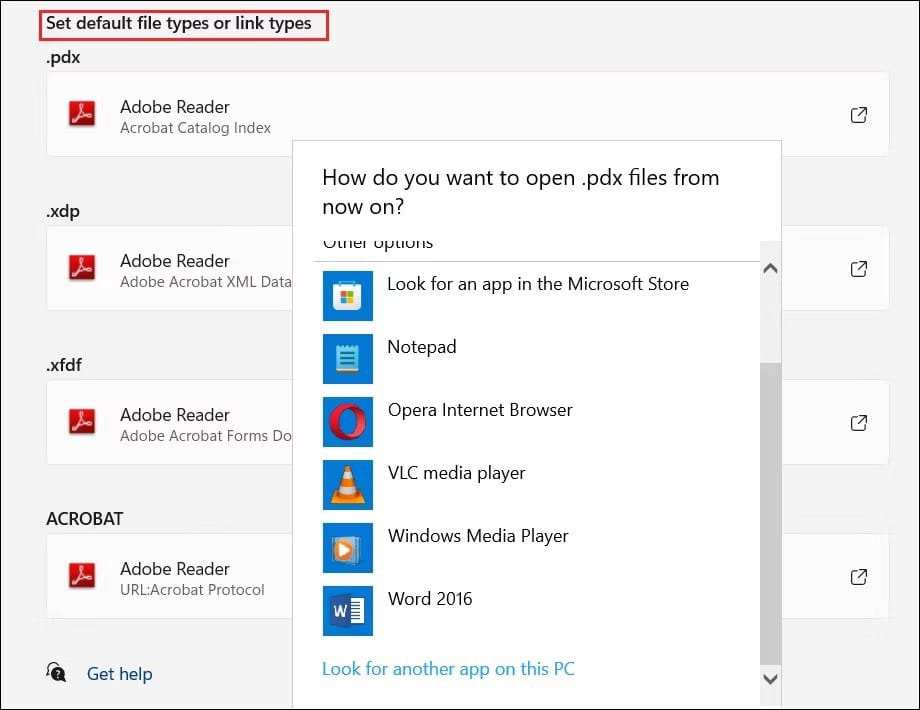
Task: Click the scrollbar up arrow
Action: point(770,268)
